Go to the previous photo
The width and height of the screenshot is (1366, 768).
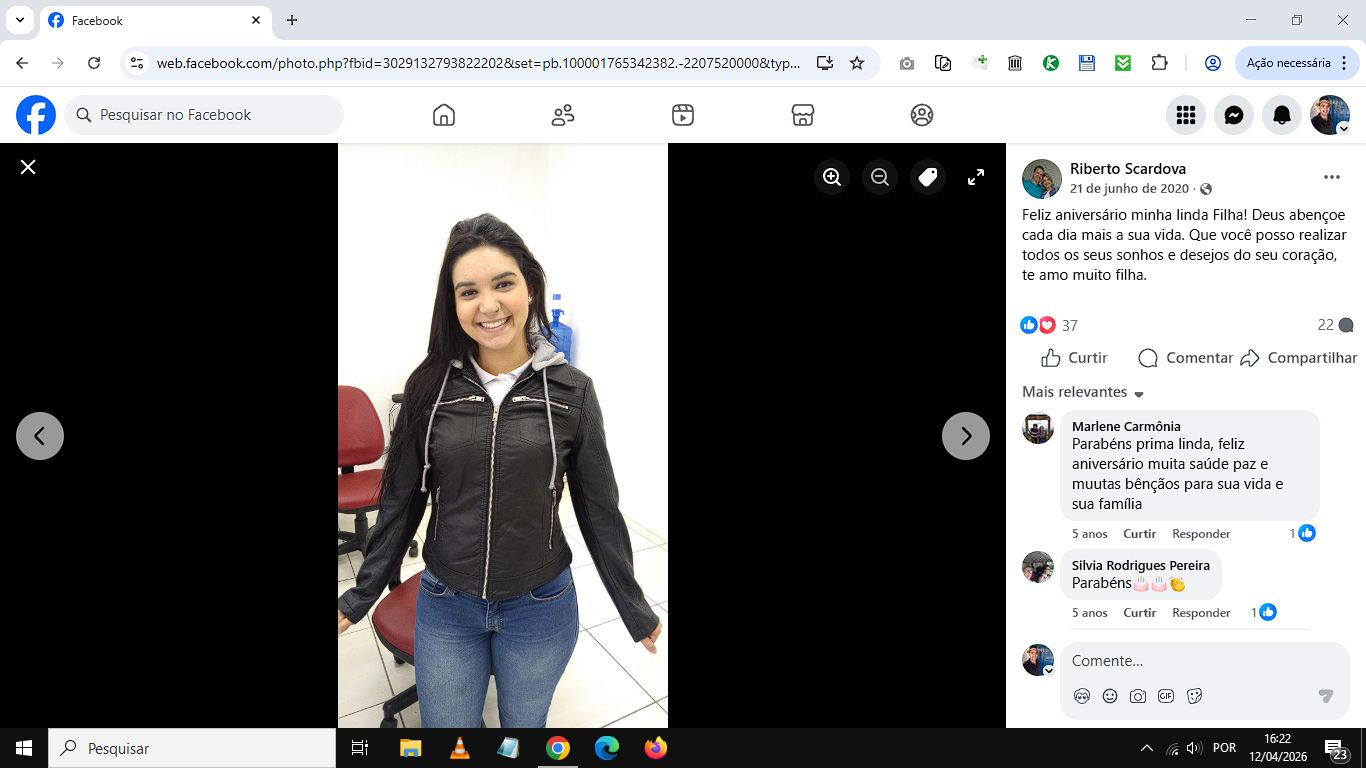(40, 436)
